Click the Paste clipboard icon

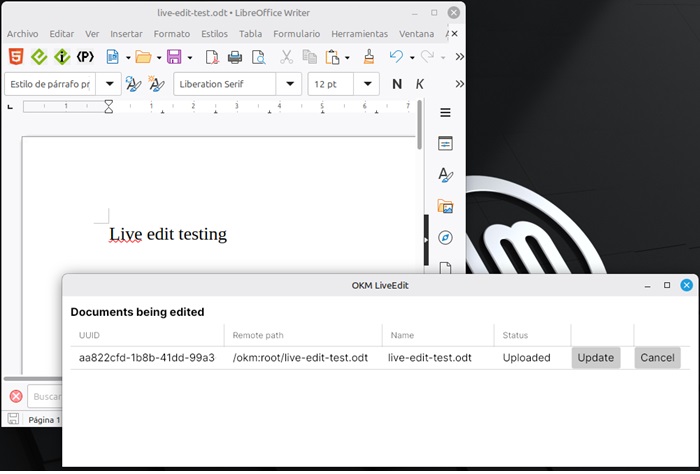tap(333, 57)
